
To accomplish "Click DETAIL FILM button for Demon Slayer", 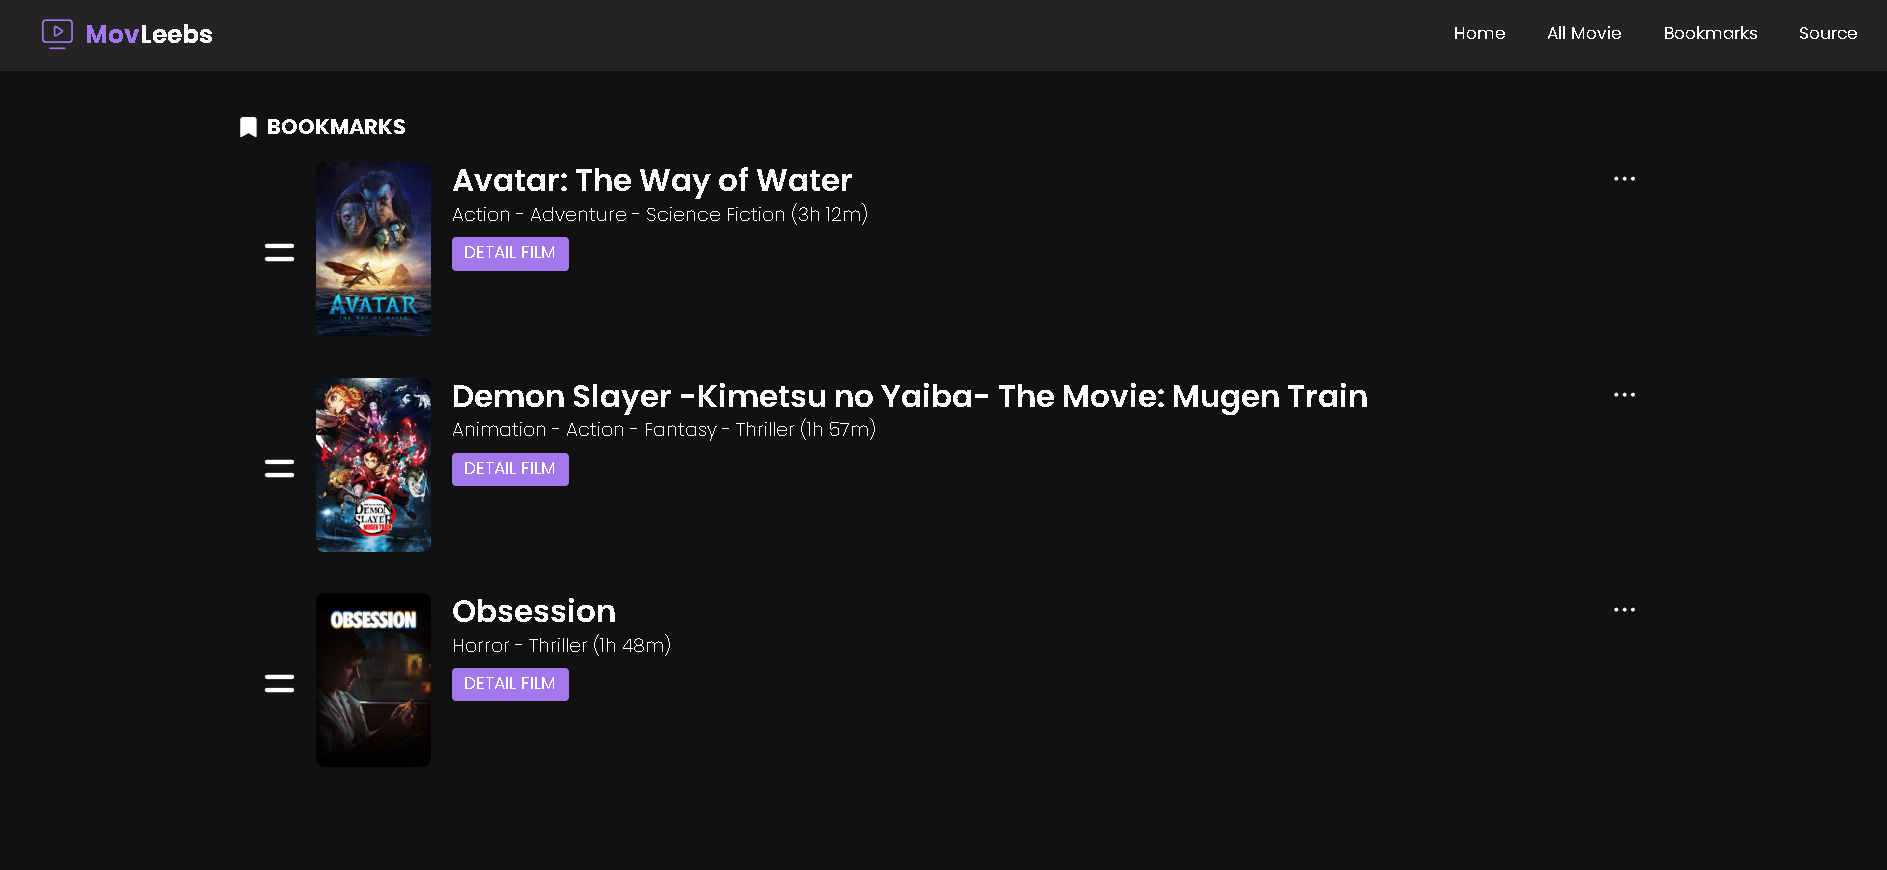I will (510, 469).
